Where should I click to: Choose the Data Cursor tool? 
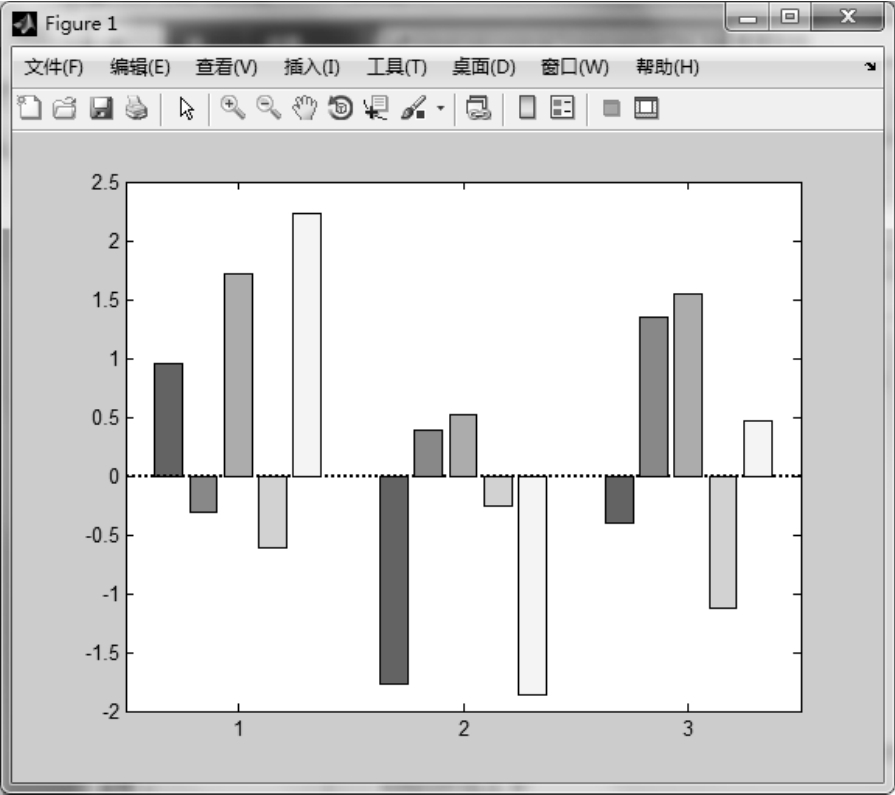[376, 108]
